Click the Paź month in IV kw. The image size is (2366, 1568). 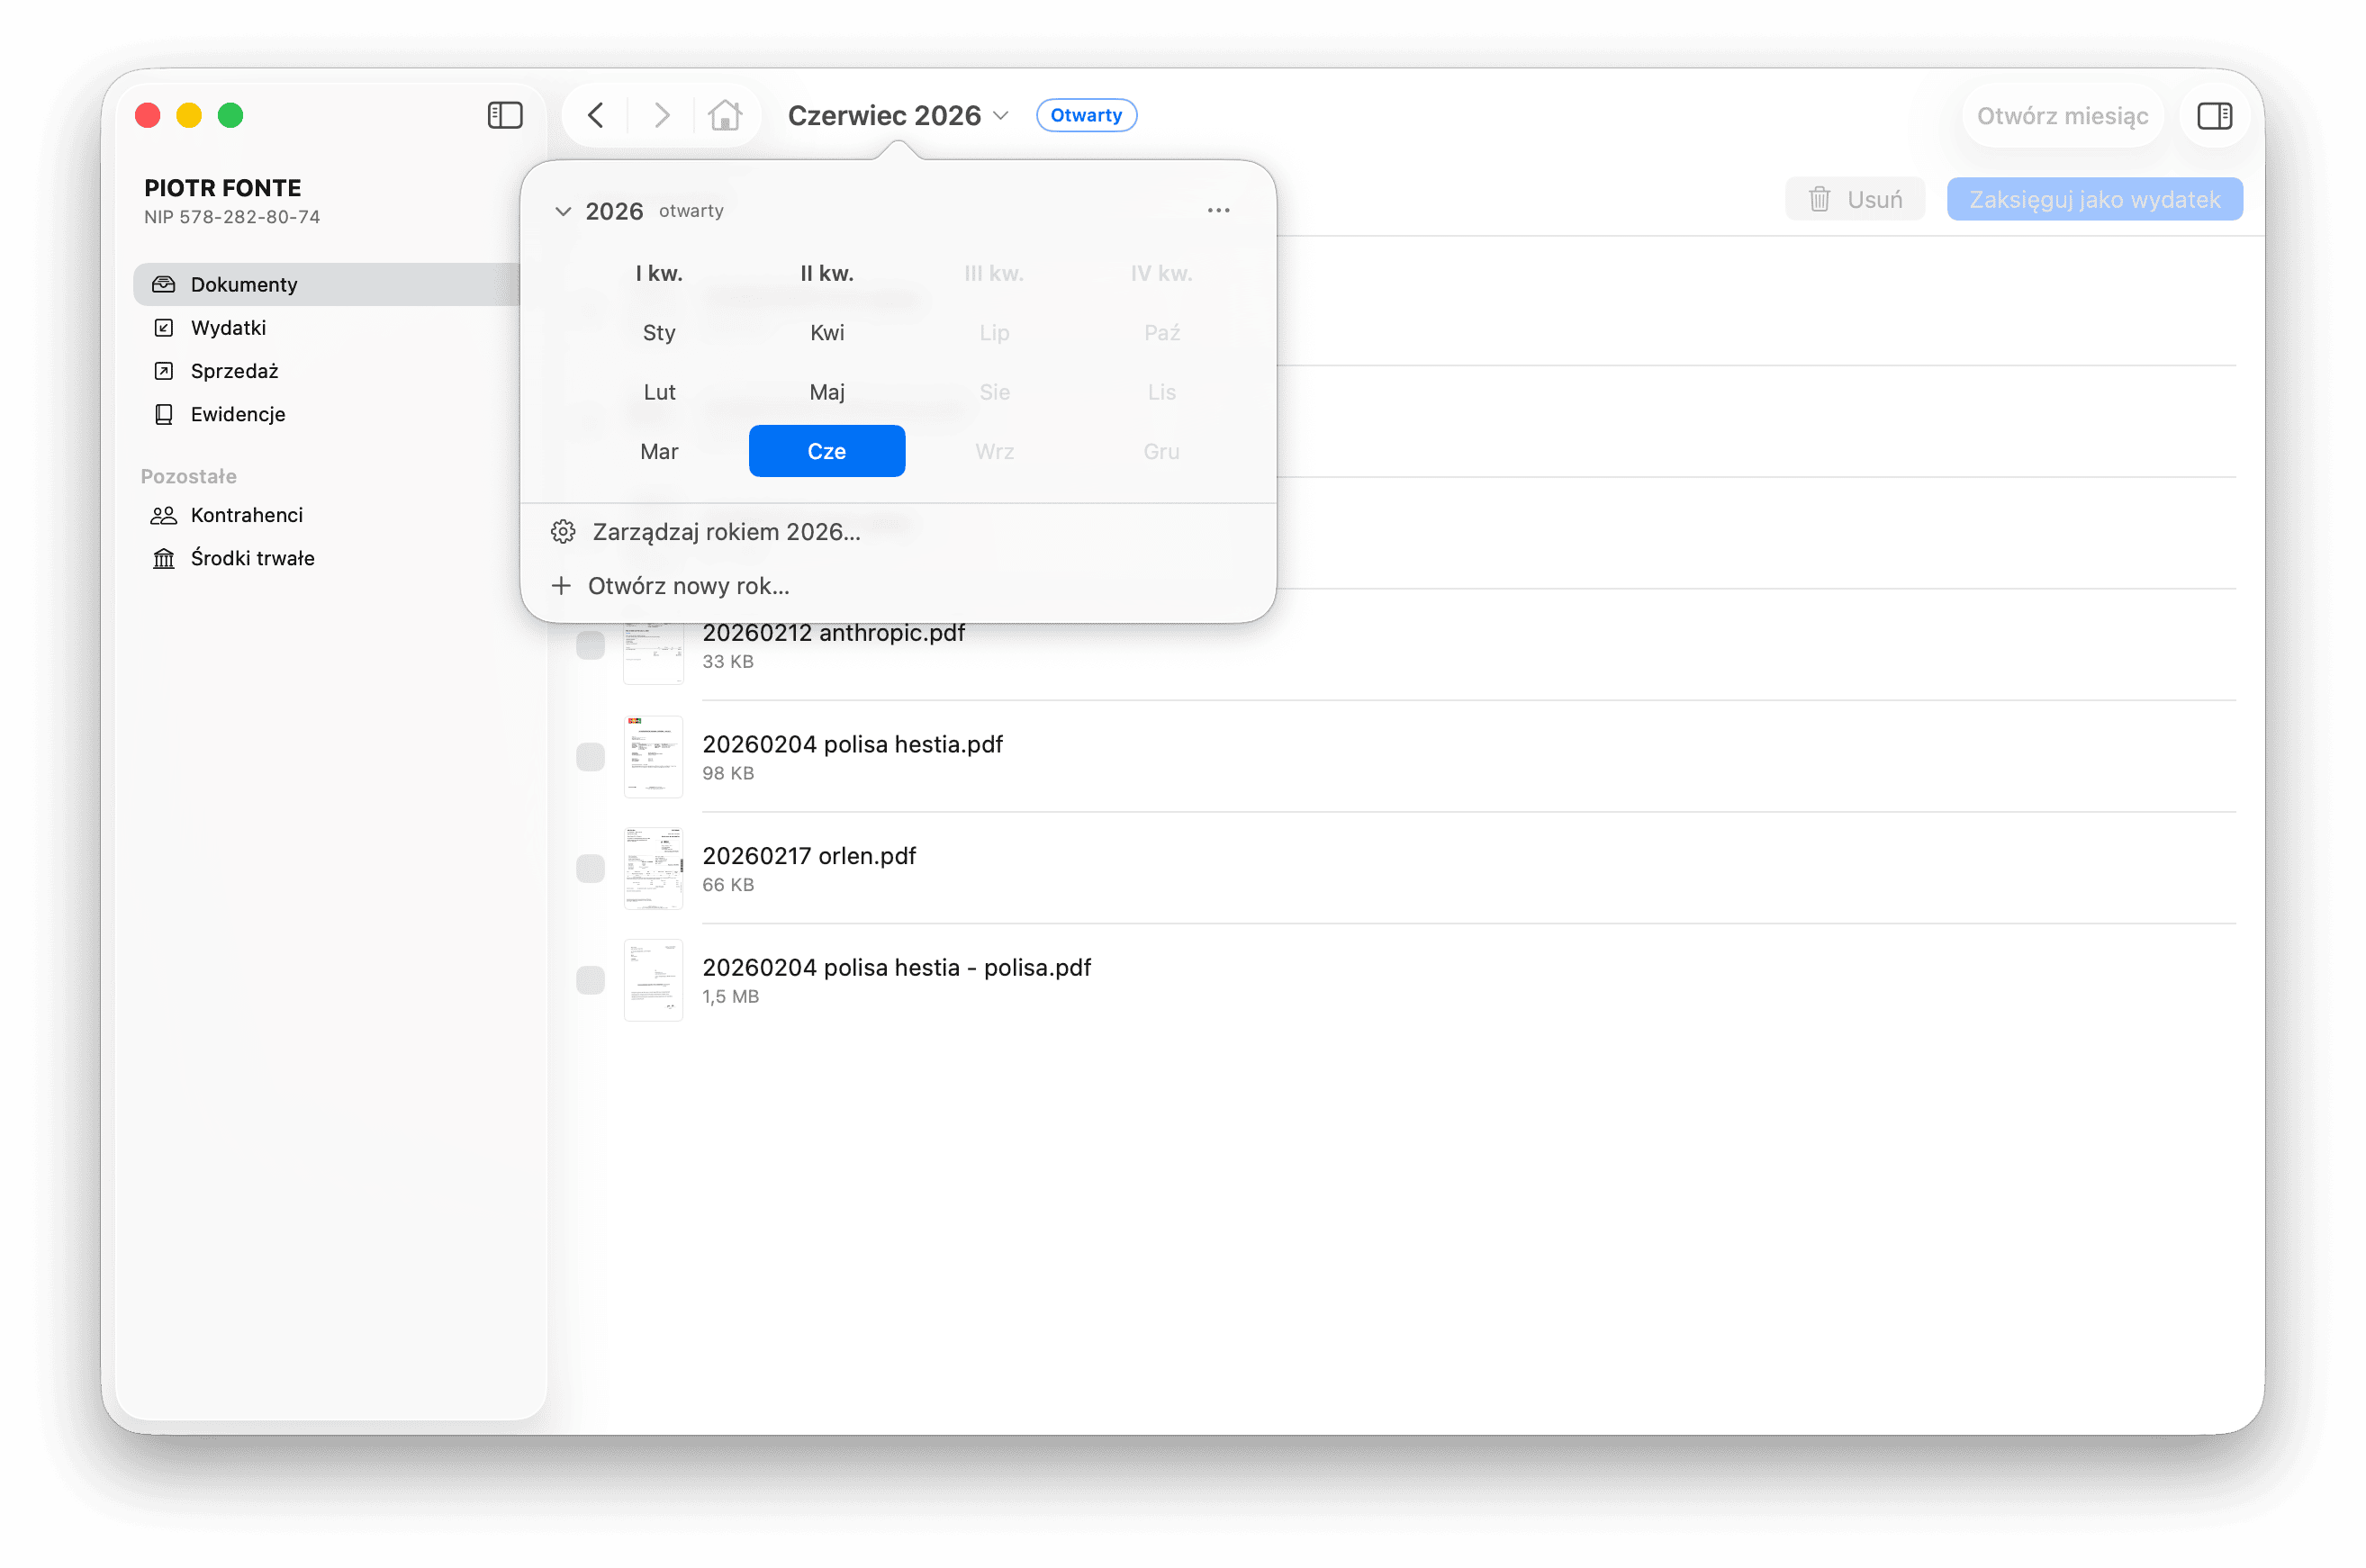pyautogui.click(x=1161, y=332)
